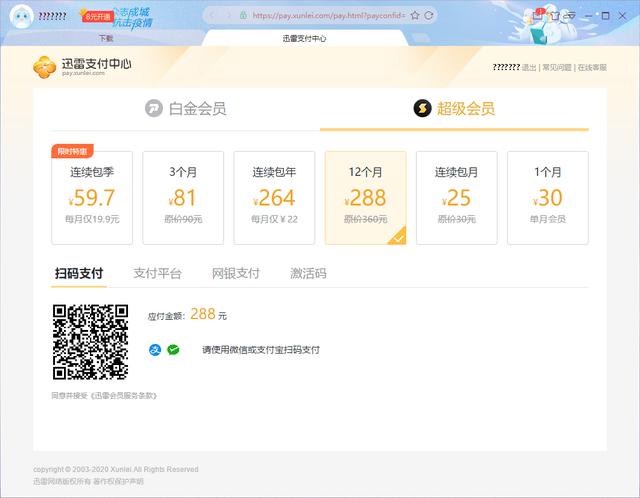Click the user avatar in the title bar
Image resolution: width=640 pixels, height=498 pixels.
coord(21,16)
